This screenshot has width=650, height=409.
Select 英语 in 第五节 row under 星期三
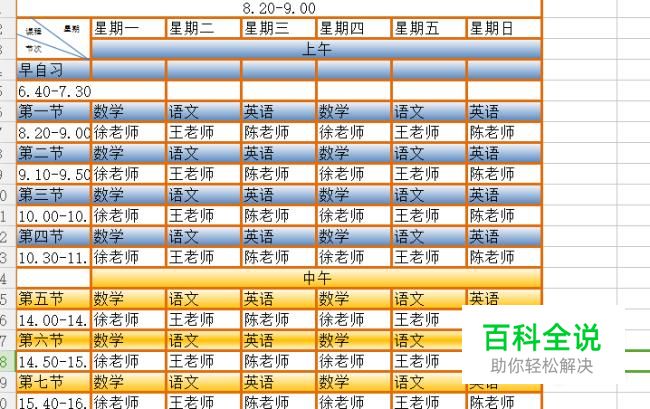(x=278, y=299)
